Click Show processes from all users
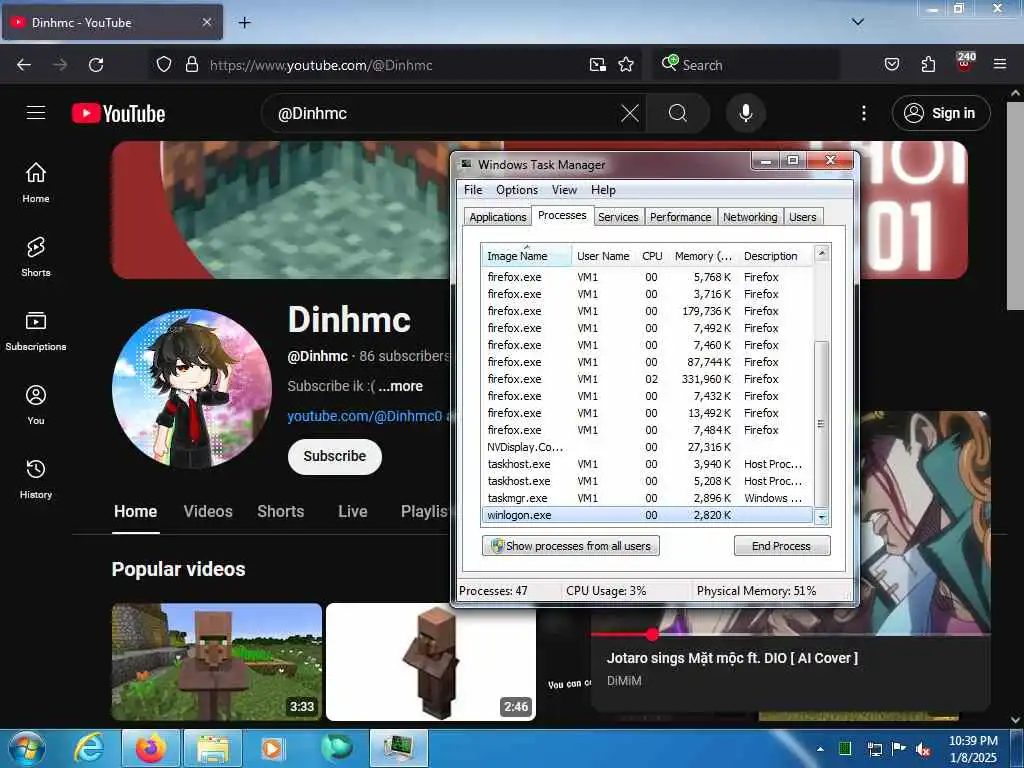 point(571,546)
